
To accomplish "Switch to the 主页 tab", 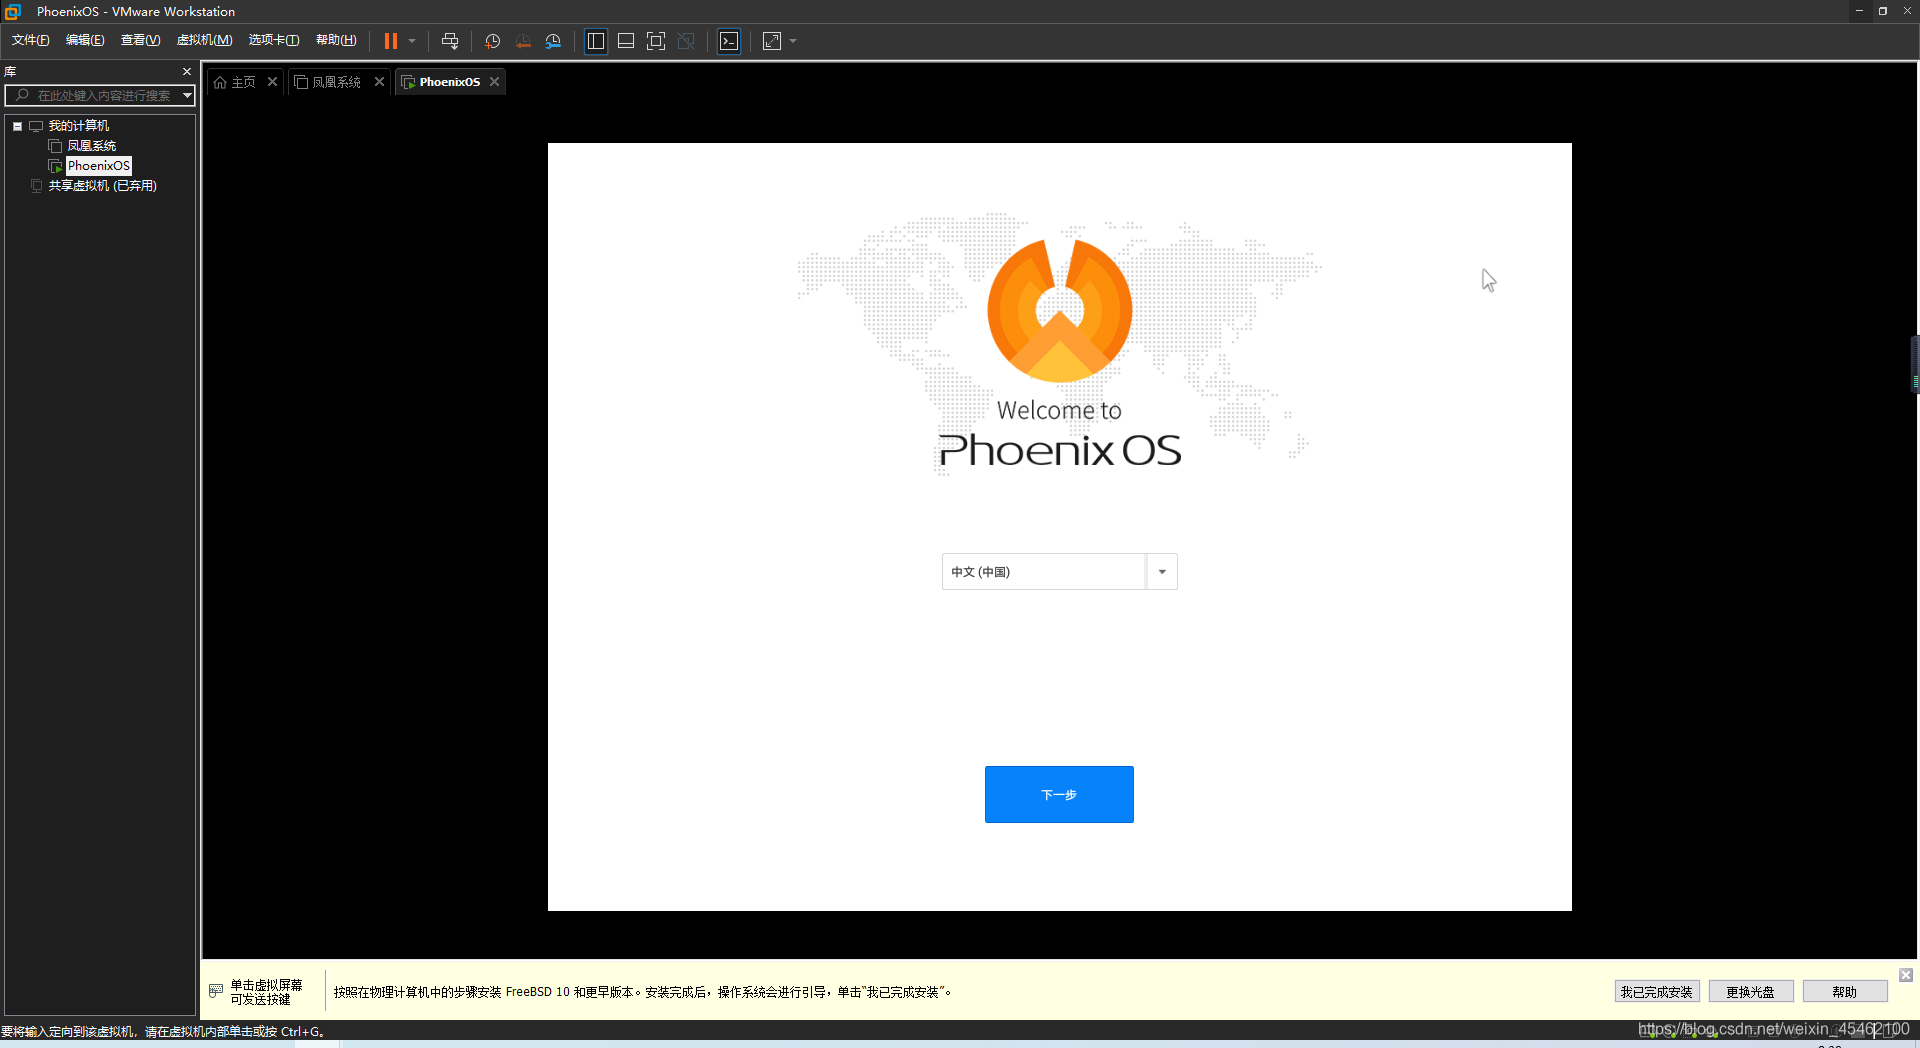I will pos(243,82).
